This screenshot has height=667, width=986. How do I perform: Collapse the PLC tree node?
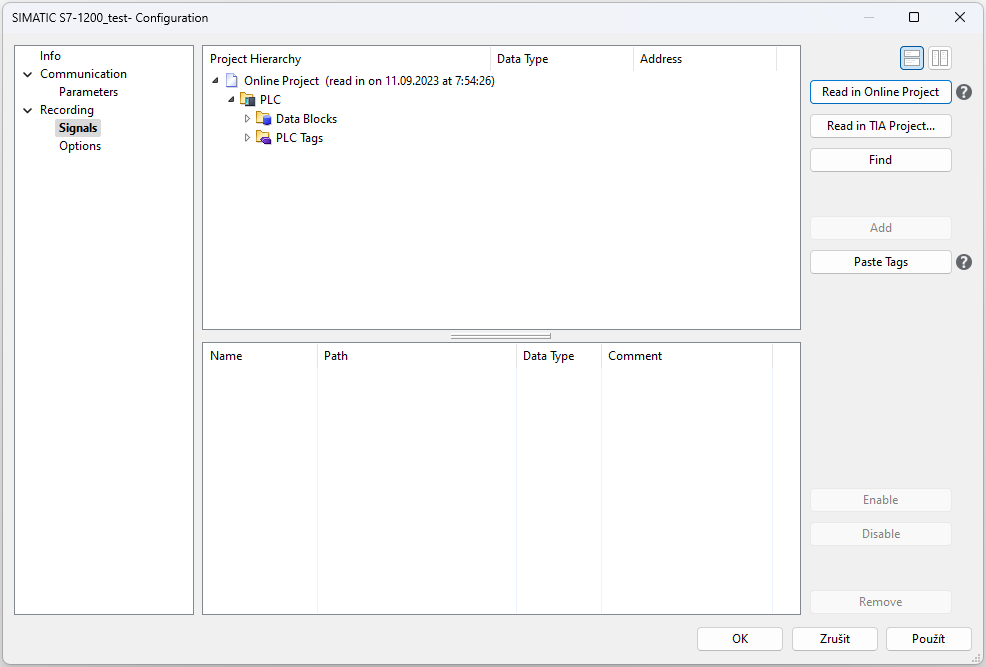tap(231, 99)
